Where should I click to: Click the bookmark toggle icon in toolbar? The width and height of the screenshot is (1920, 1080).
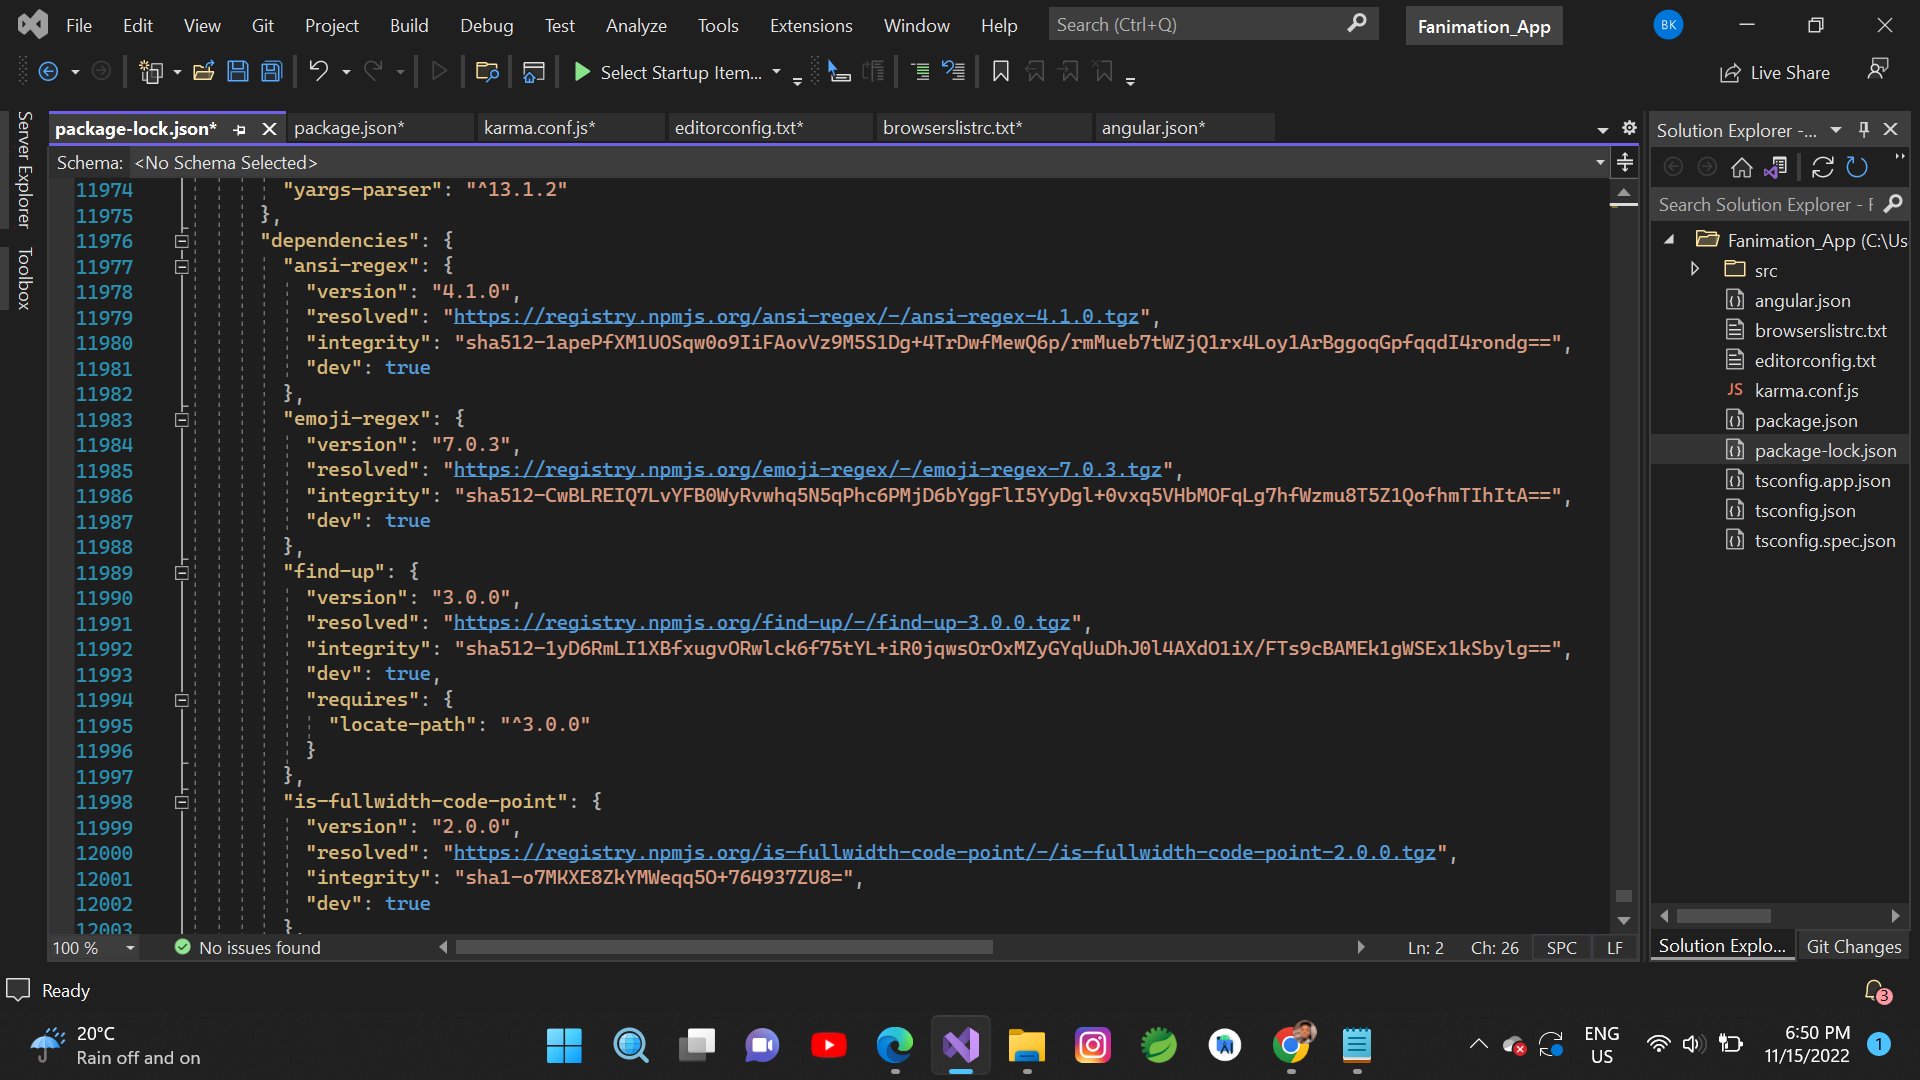(x=1000, y=71)
